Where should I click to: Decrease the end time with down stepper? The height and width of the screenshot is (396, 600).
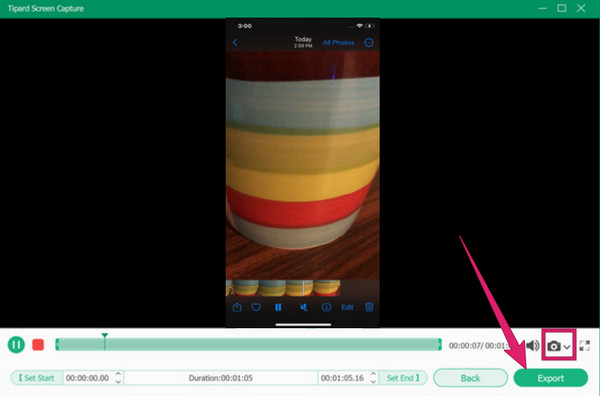tap(373, 381)
